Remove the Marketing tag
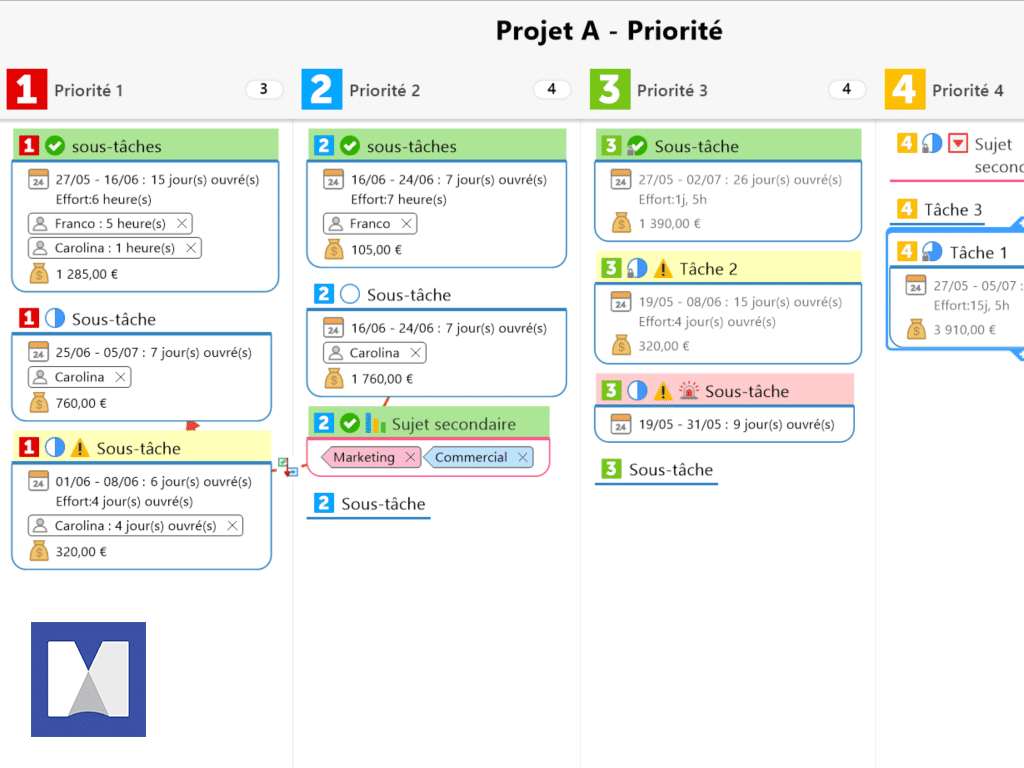The image size is (1024, 768). tap(410, 457)
